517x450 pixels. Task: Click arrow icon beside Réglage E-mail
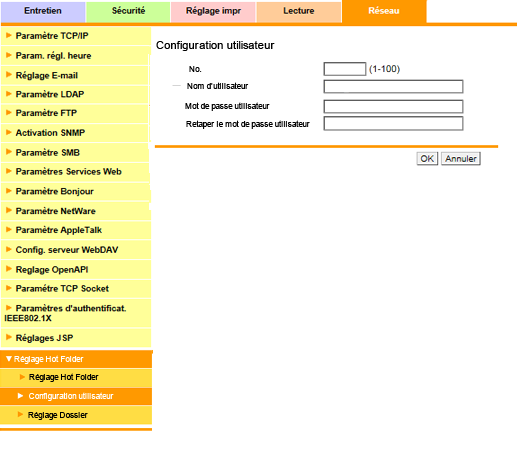9,74
